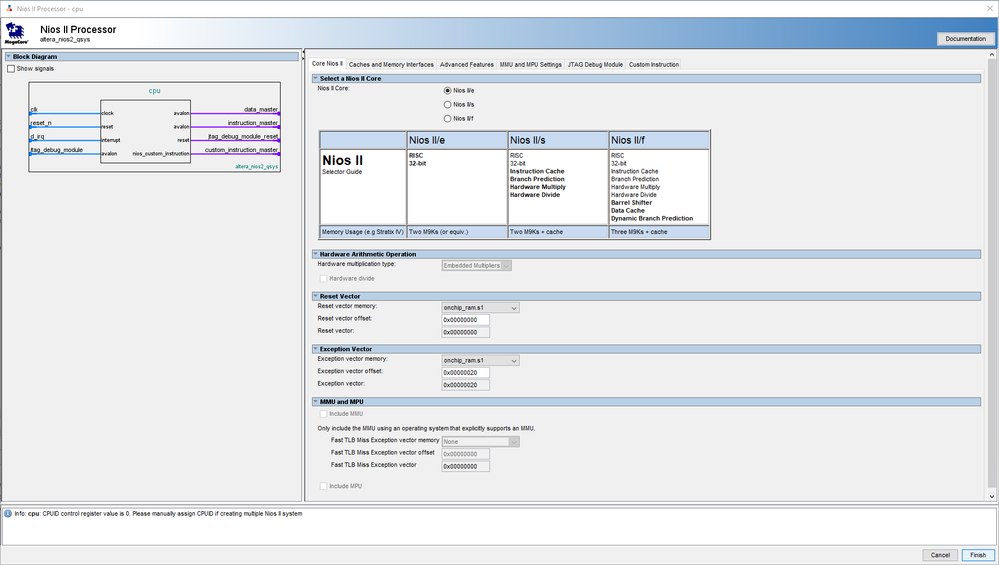
Task: Click the Reset vector offset input field
Action: (465, 320)
